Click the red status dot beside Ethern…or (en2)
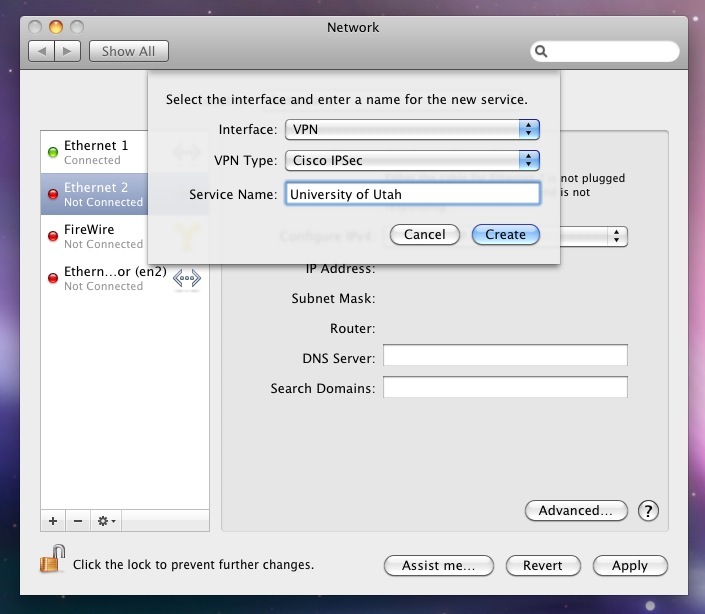This screenshot has width=705, height=614. point(53,278)
